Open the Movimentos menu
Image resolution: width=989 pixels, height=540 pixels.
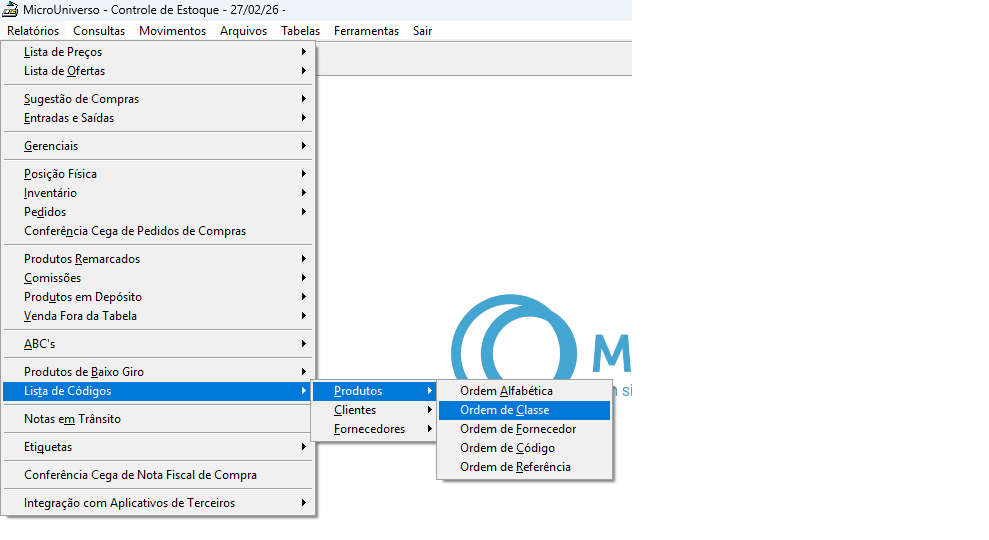point(172,31)
